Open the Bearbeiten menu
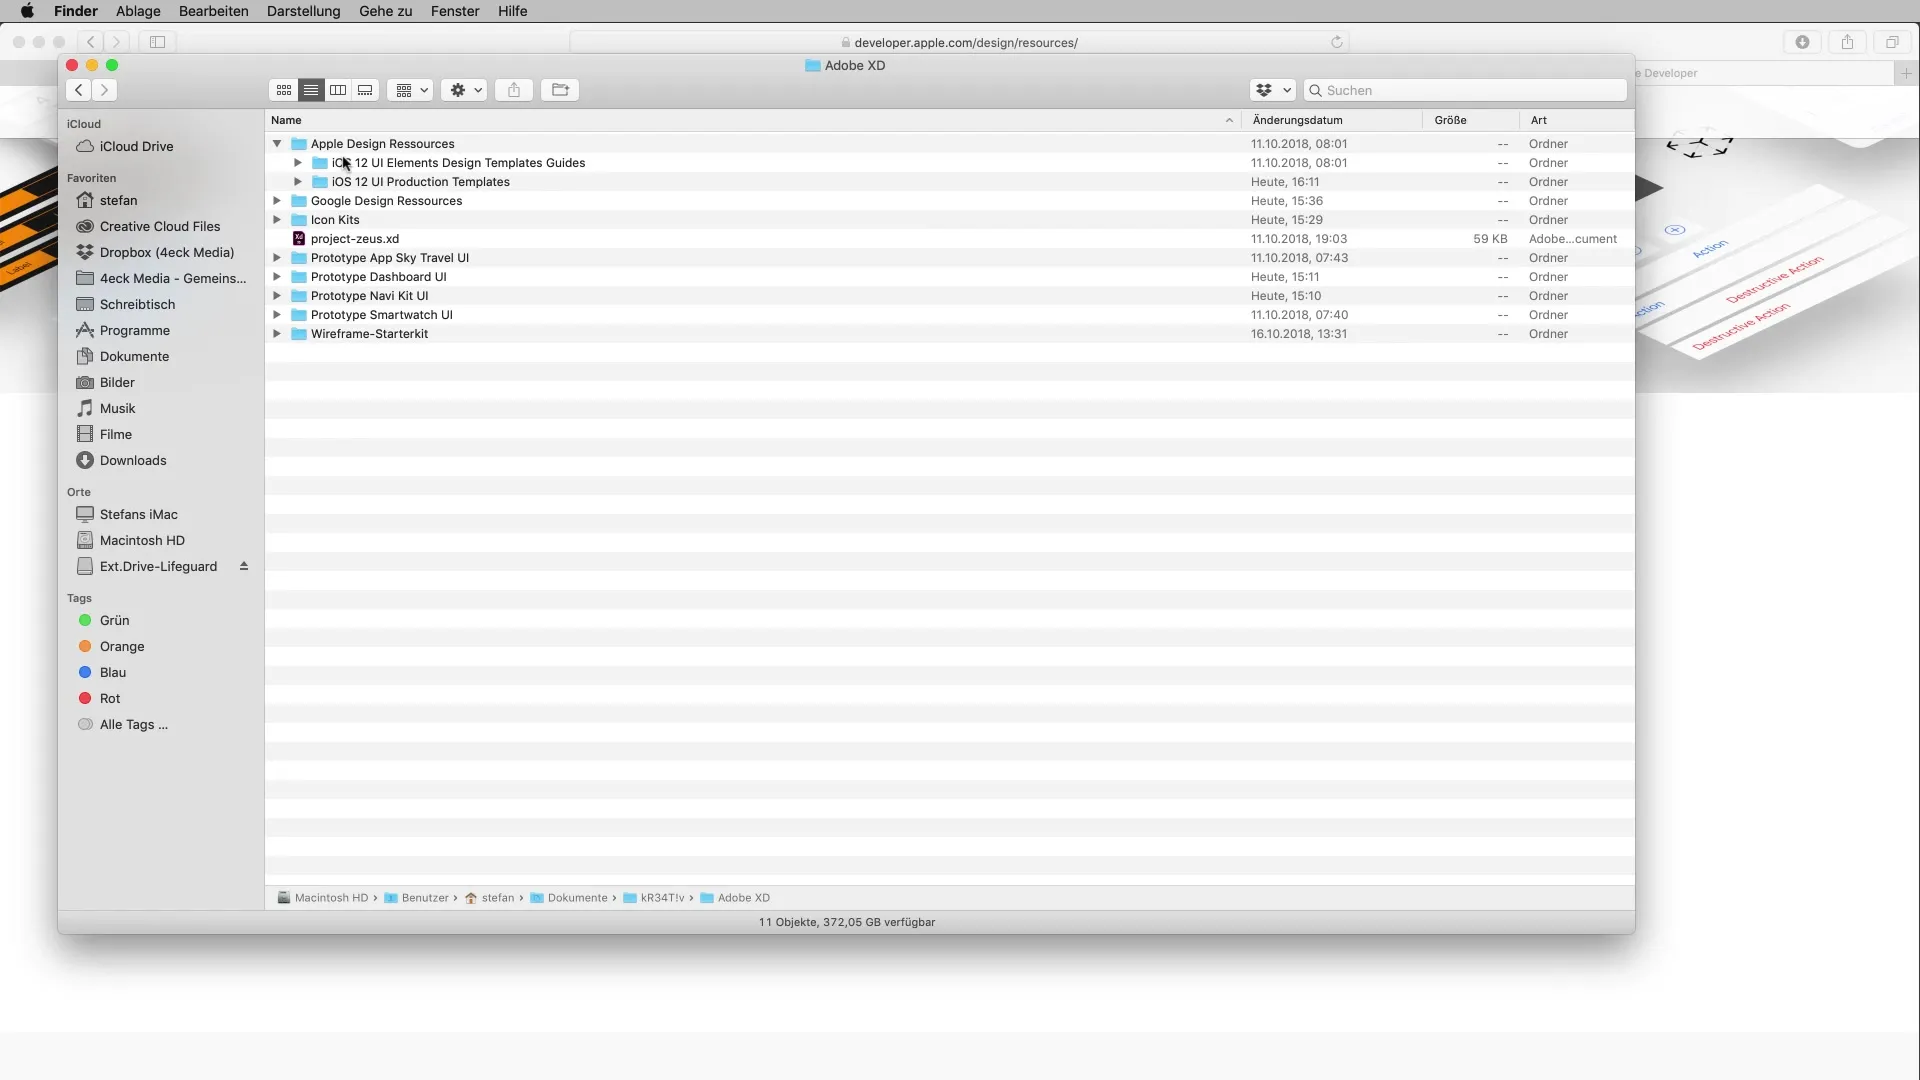This screenshot has height=1080, width=1920. point(213,11)
